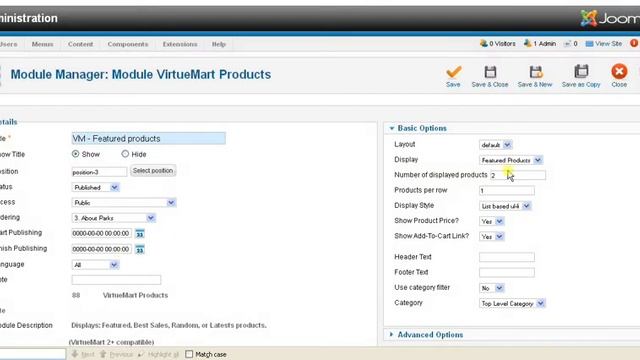
Task: Click the Products per row field
Action: (x=507, y=191)
